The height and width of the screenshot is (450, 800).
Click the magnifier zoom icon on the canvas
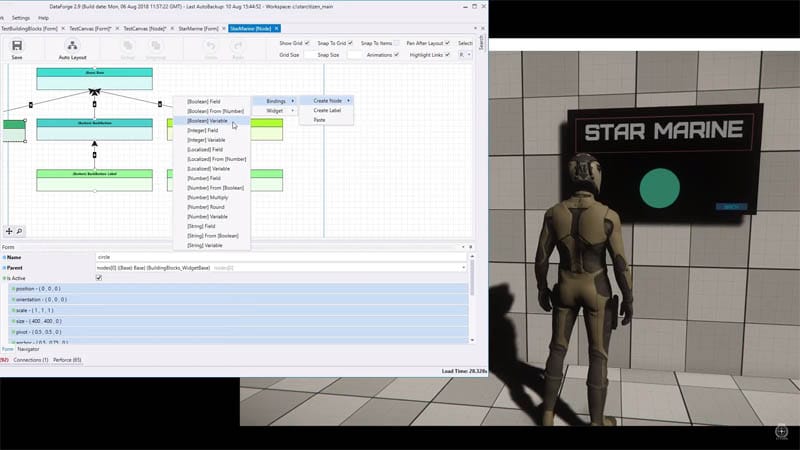pyautogui.click(x=19, y=231)
